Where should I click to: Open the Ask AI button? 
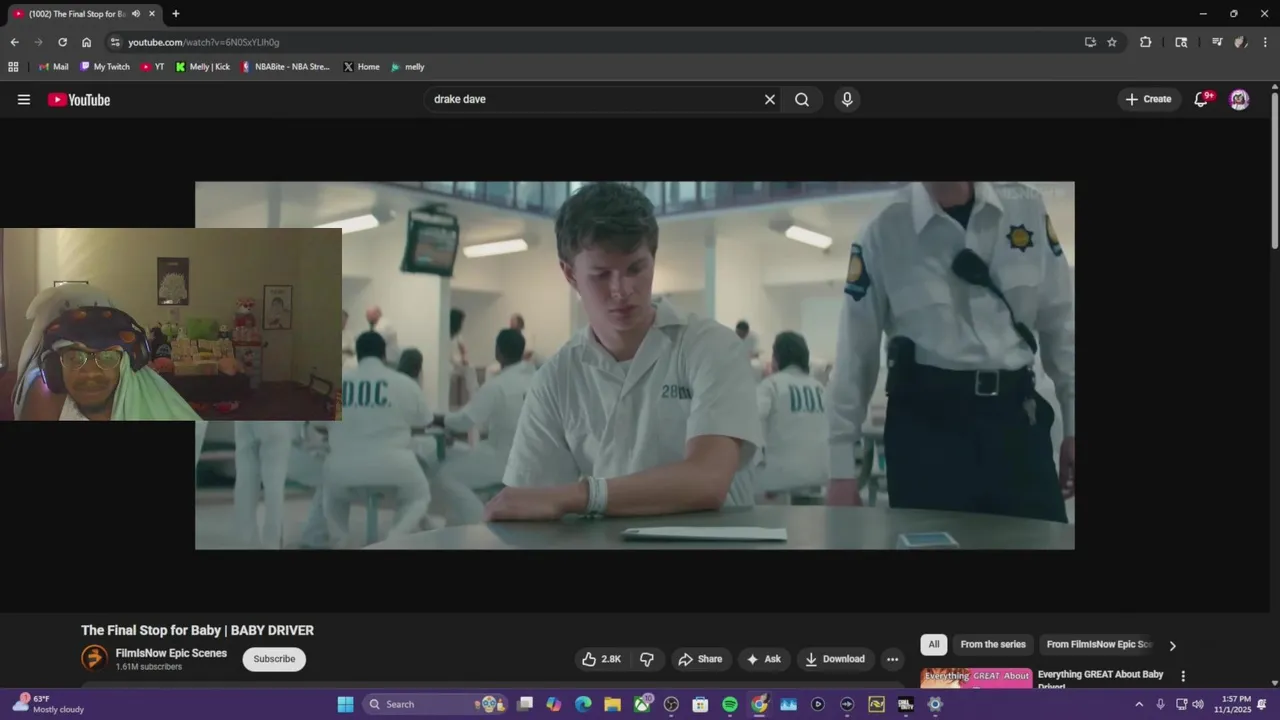763,659
